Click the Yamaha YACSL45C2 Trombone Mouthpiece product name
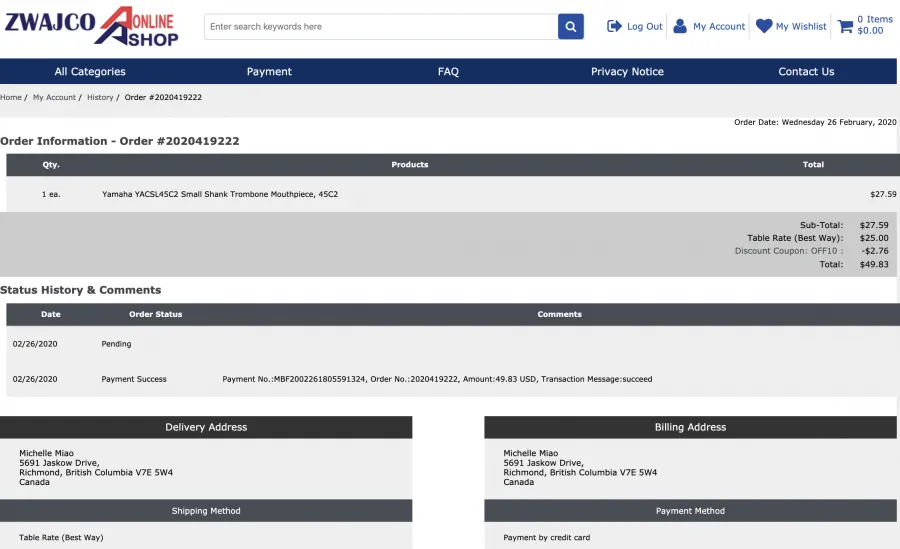This screenshot has width=900, height=549. 220,194
